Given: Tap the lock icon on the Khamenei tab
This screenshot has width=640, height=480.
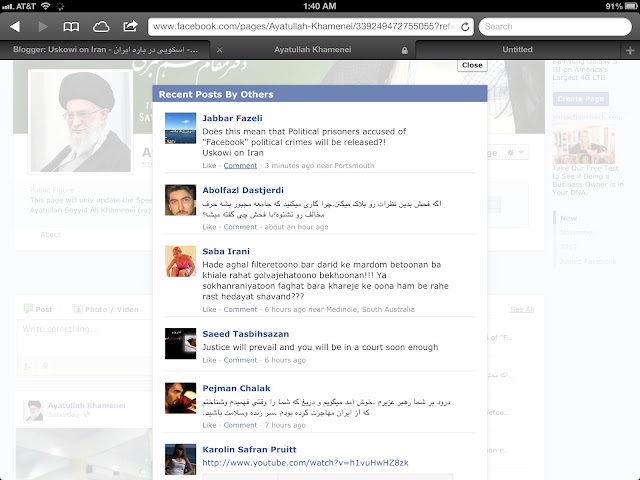Looking at the screenshot, I should [404, 50].
